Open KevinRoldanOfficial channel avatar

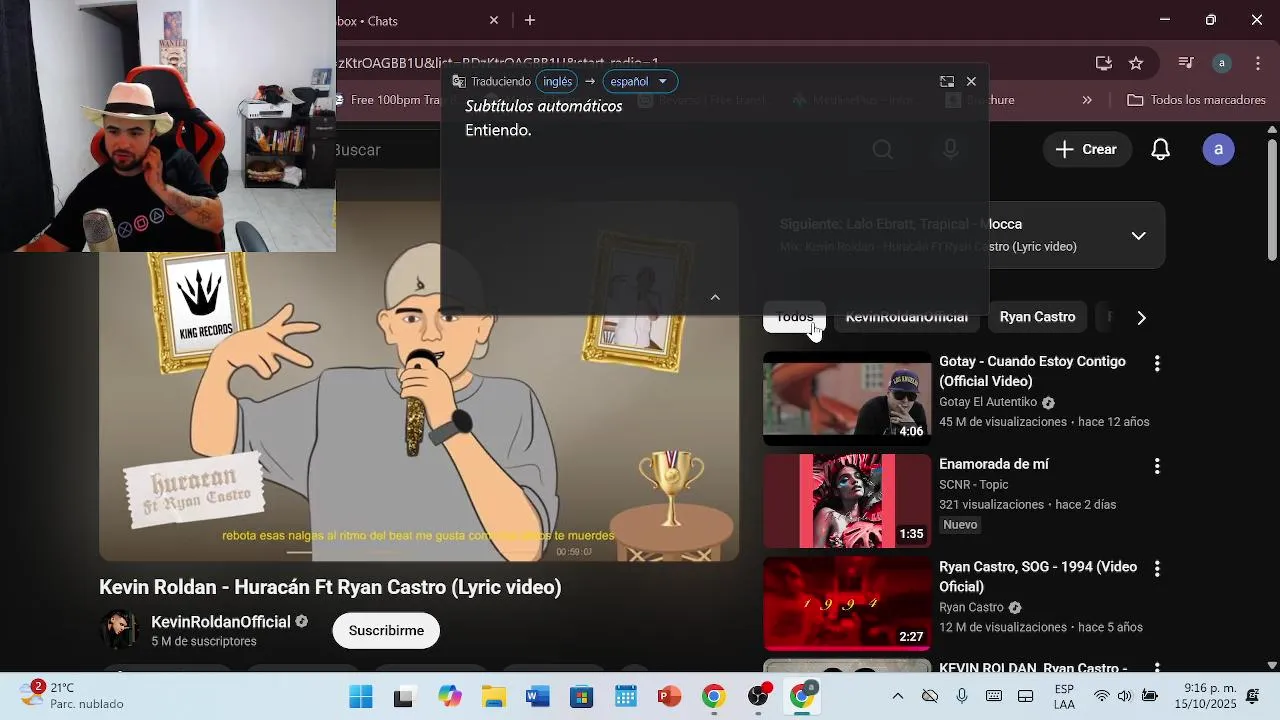coord(120,630)
